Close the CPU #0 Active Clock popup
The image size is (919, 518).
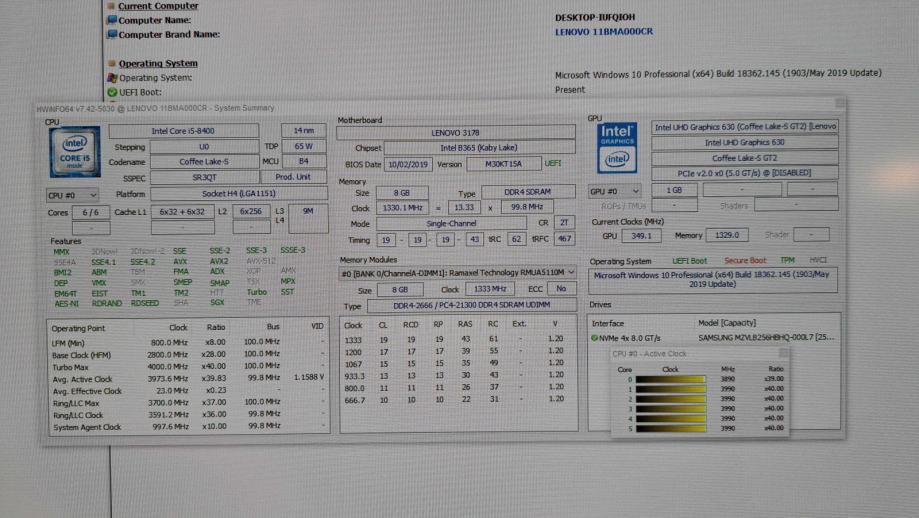click(784, 353)
